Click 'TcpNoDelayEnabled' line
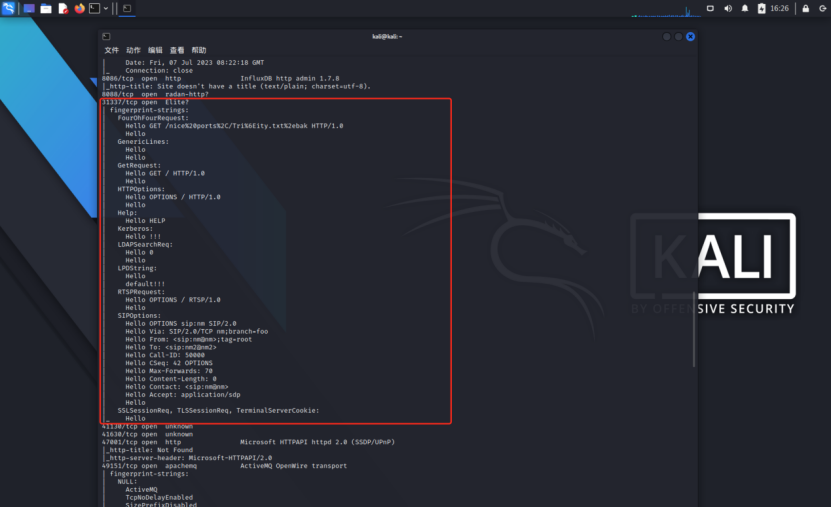 coord(159,498)
